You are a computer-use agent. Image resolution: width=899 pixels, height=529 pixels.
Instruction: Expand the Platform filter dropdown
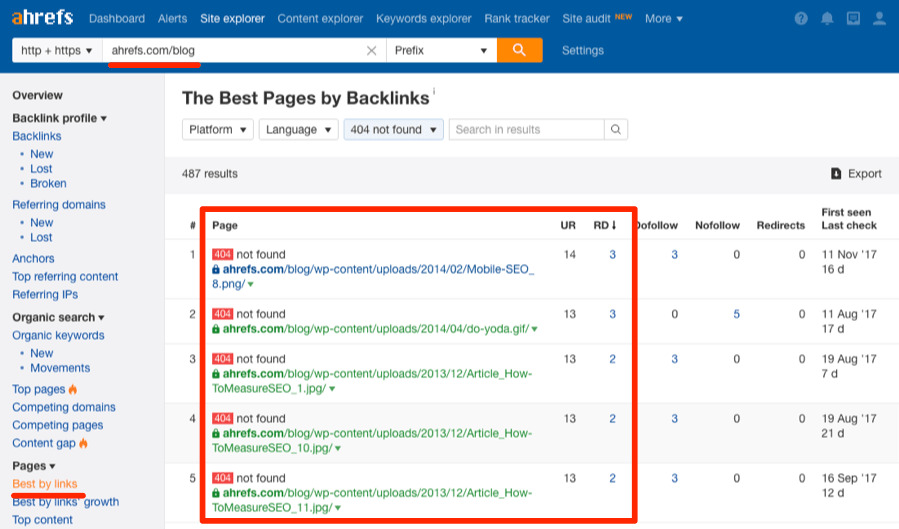218,129
